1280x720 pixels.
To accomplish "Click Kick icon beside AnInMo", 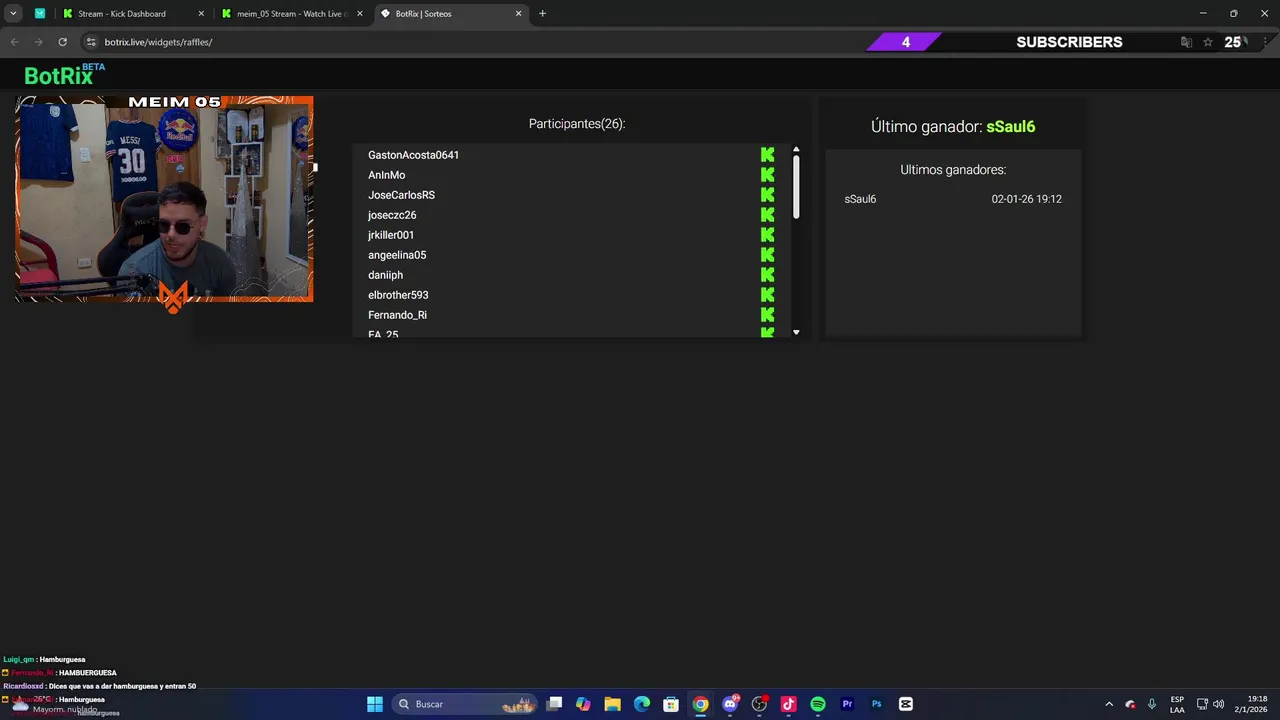I will [767, 175].
